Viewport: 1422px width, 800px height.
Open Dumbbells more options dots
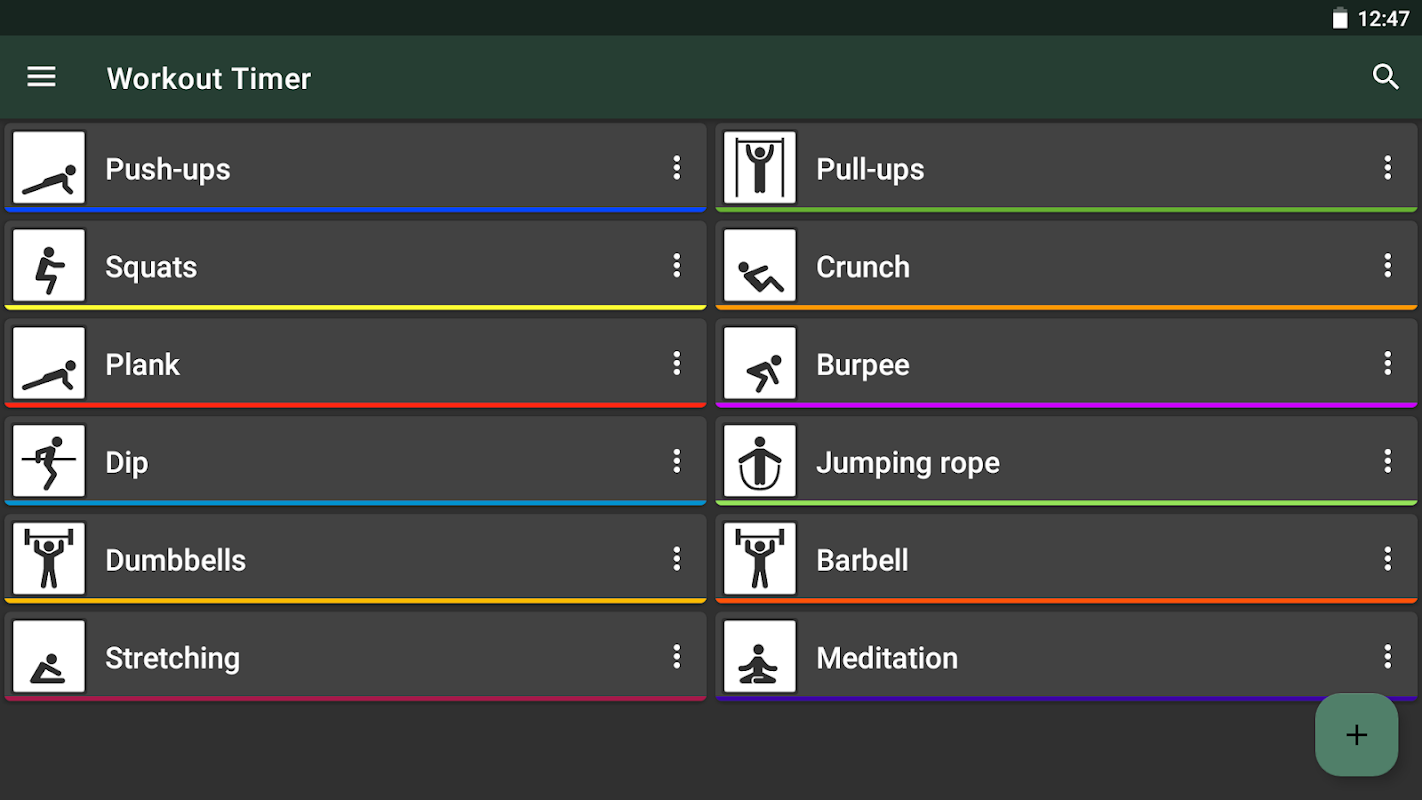(677, 559)
